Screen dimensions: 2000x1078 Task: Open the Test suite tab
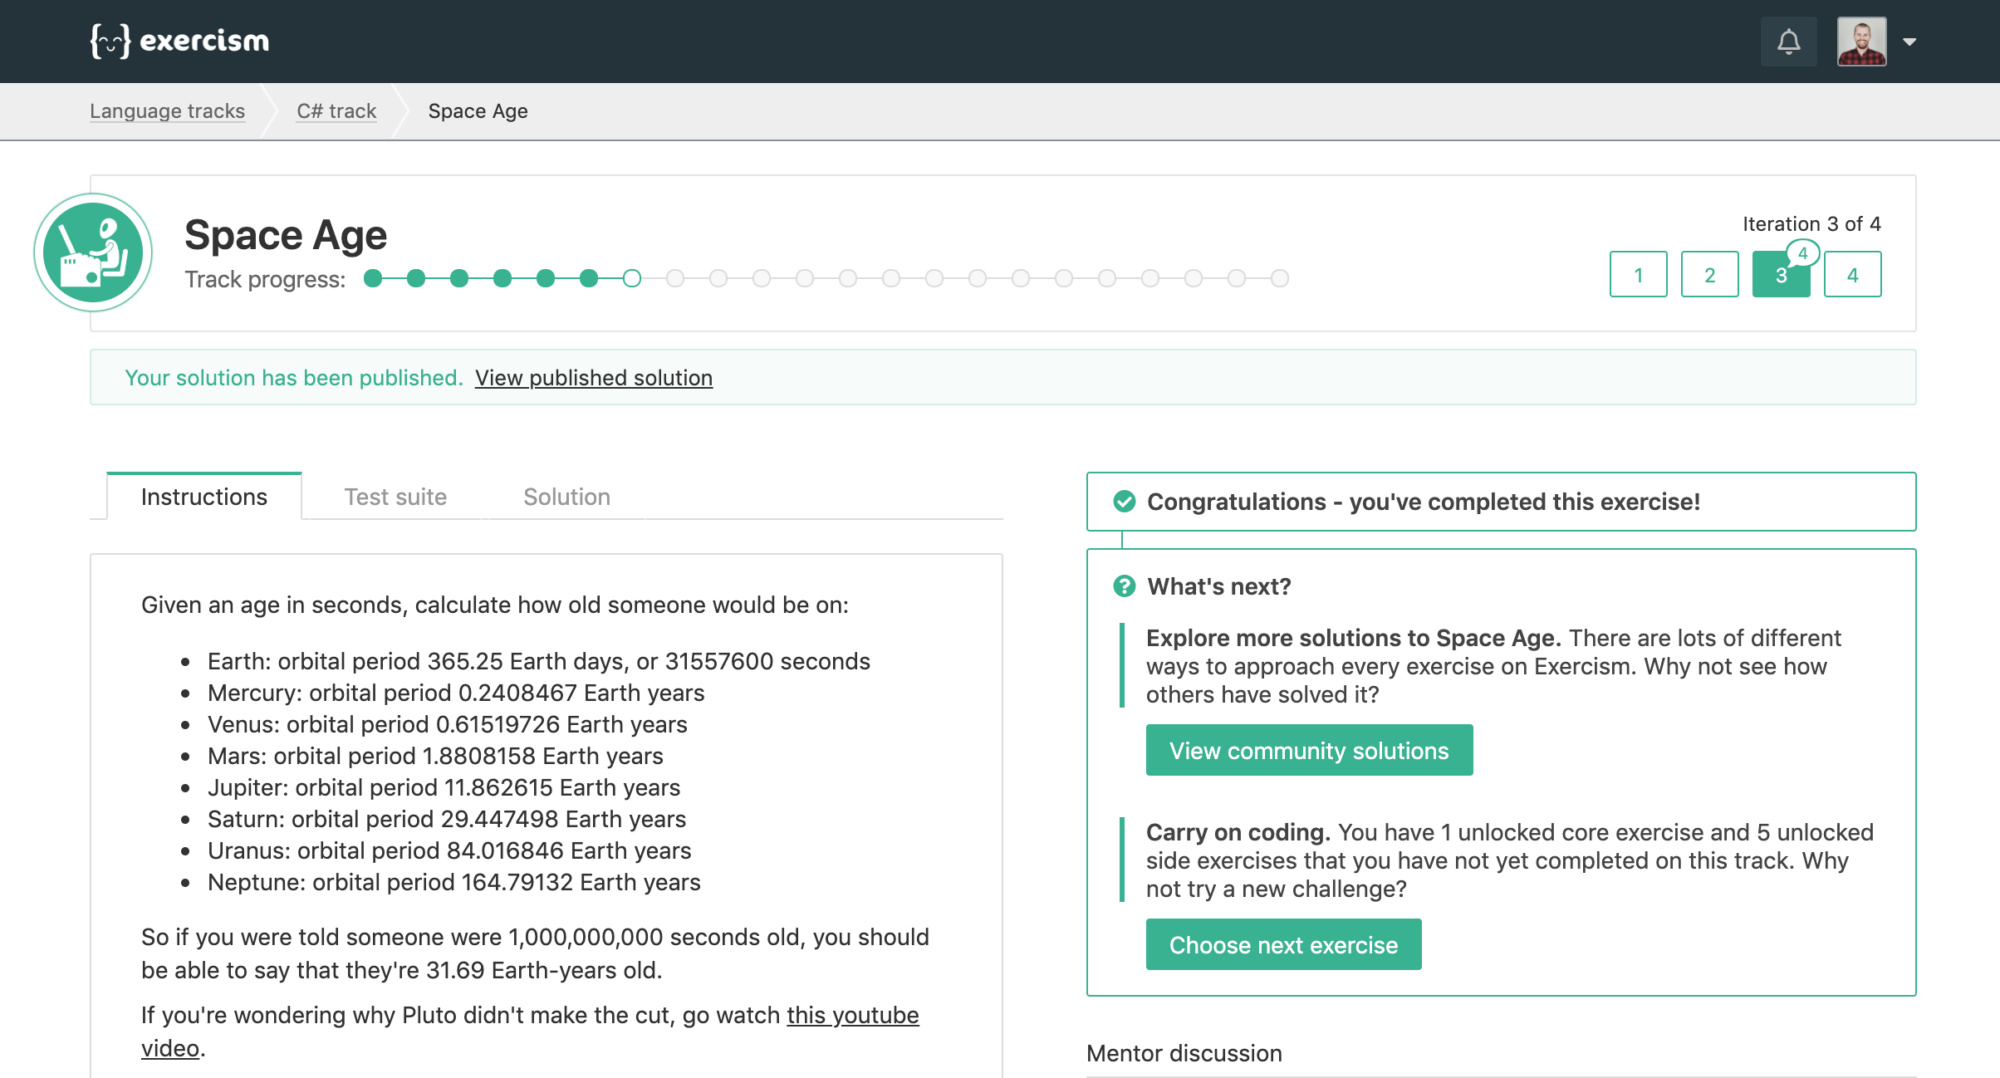(395, 497)
